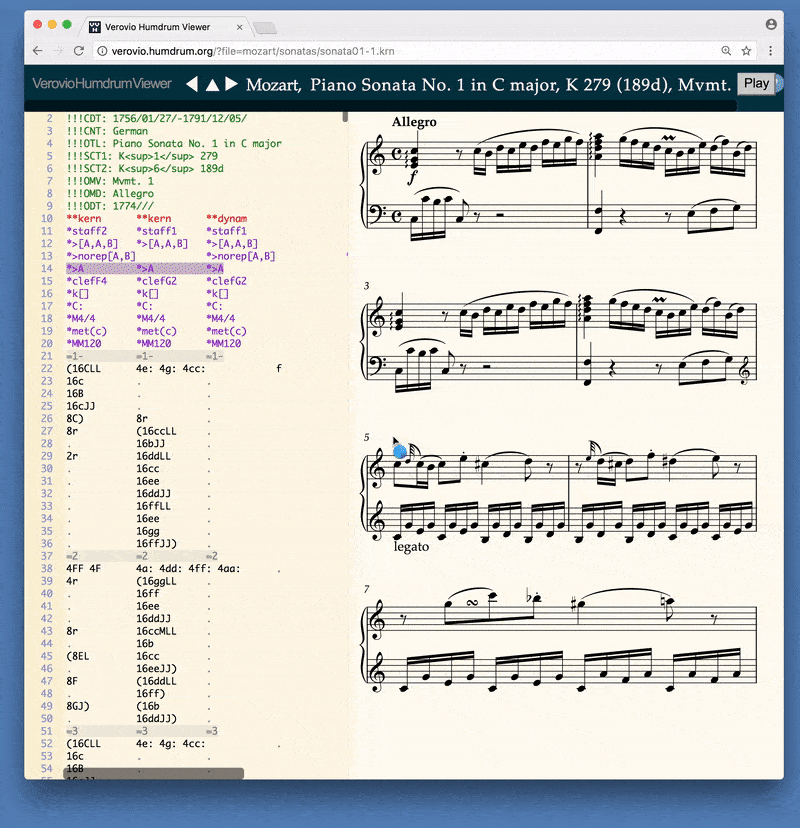Click the '!!!OMV: Mvmt. 1' line
Viewport: 800px width, 828px height.
(x=110, y=181)
